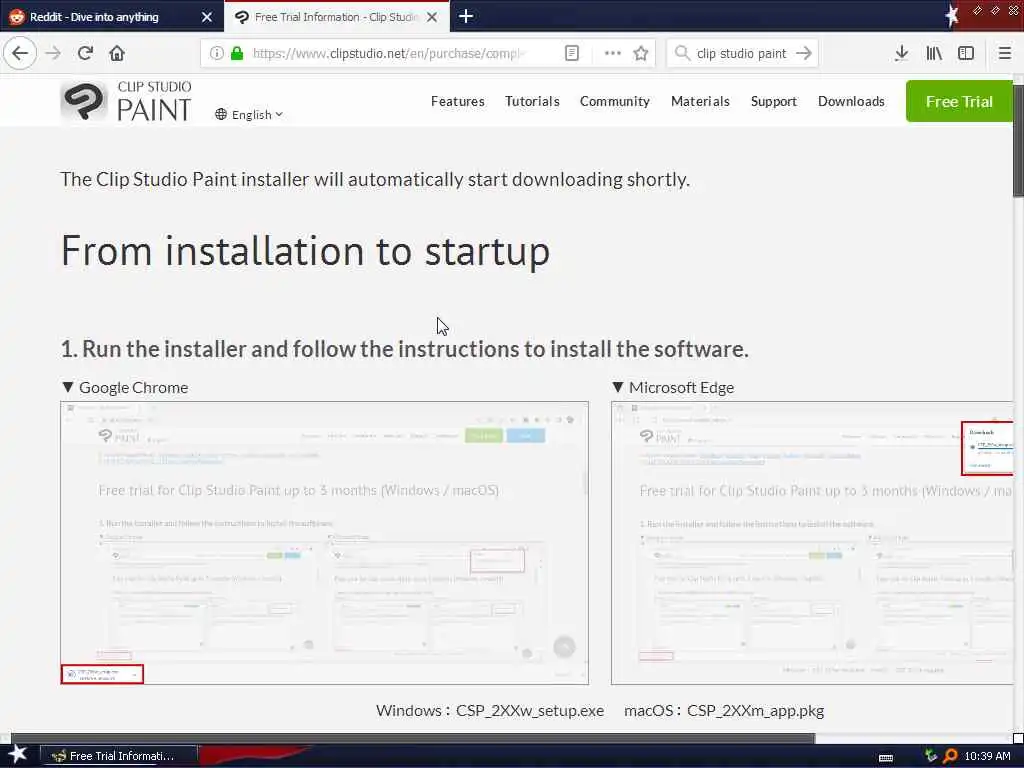Viewport: 1024px width, 768px height.
Task: Go back with the browser back arrow
Action: coord(20,54)
